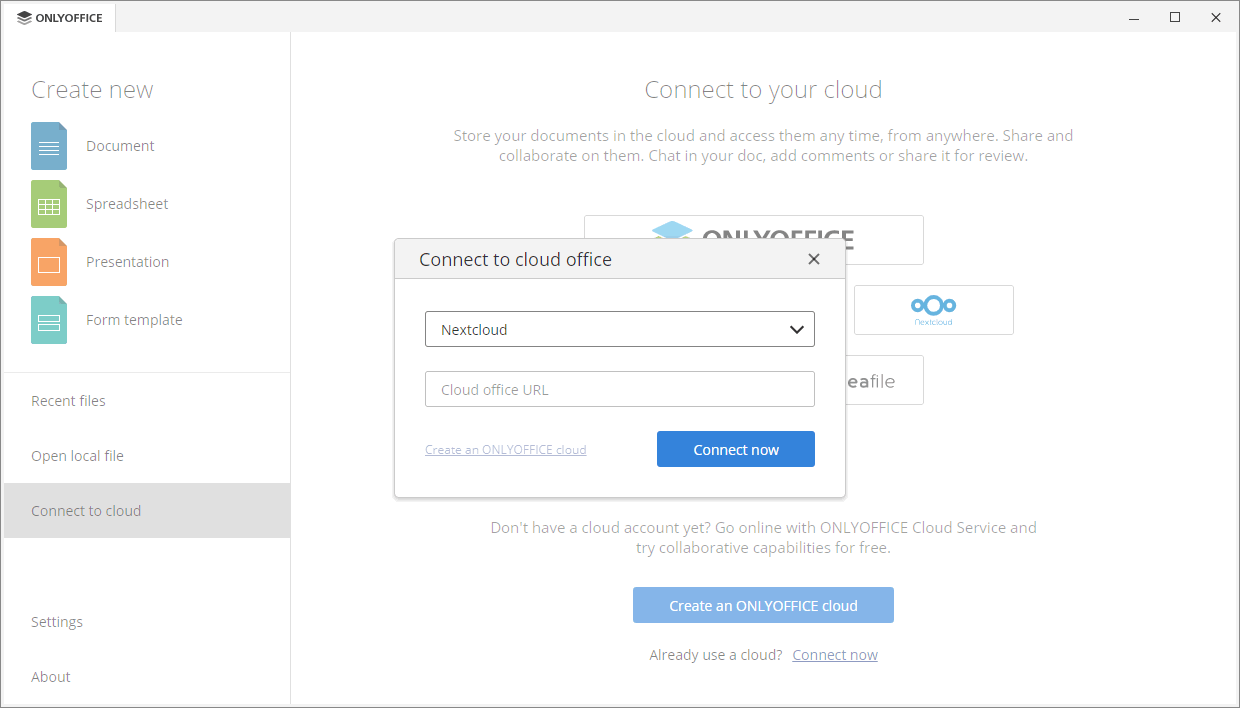Click Create an ONLYOFFICE cloud link in dialog

[505, 450]
